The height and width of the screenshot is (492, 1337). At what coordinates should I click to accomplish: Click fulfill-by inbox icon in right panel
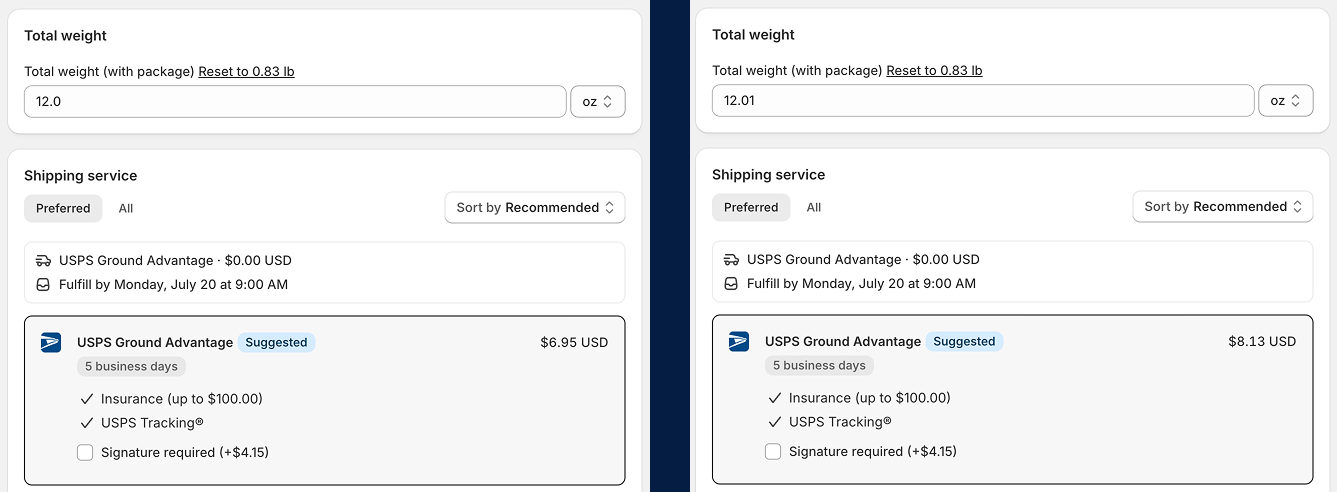(x=731, y=283)
